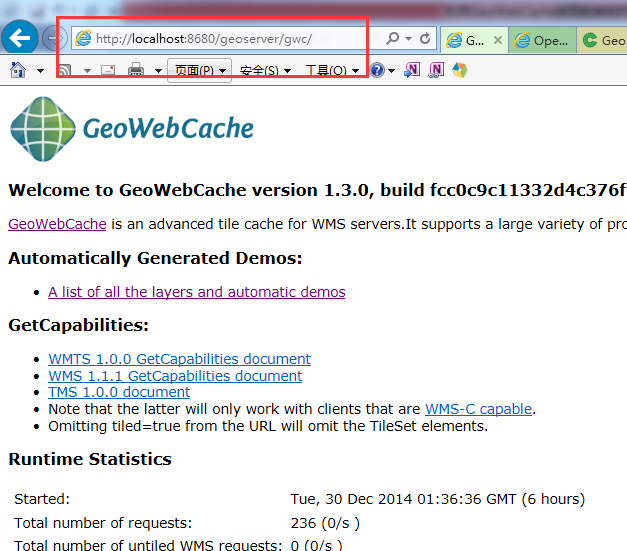Switch to the 'G...' browser tab
627x551 pixels.
[474, 40]
